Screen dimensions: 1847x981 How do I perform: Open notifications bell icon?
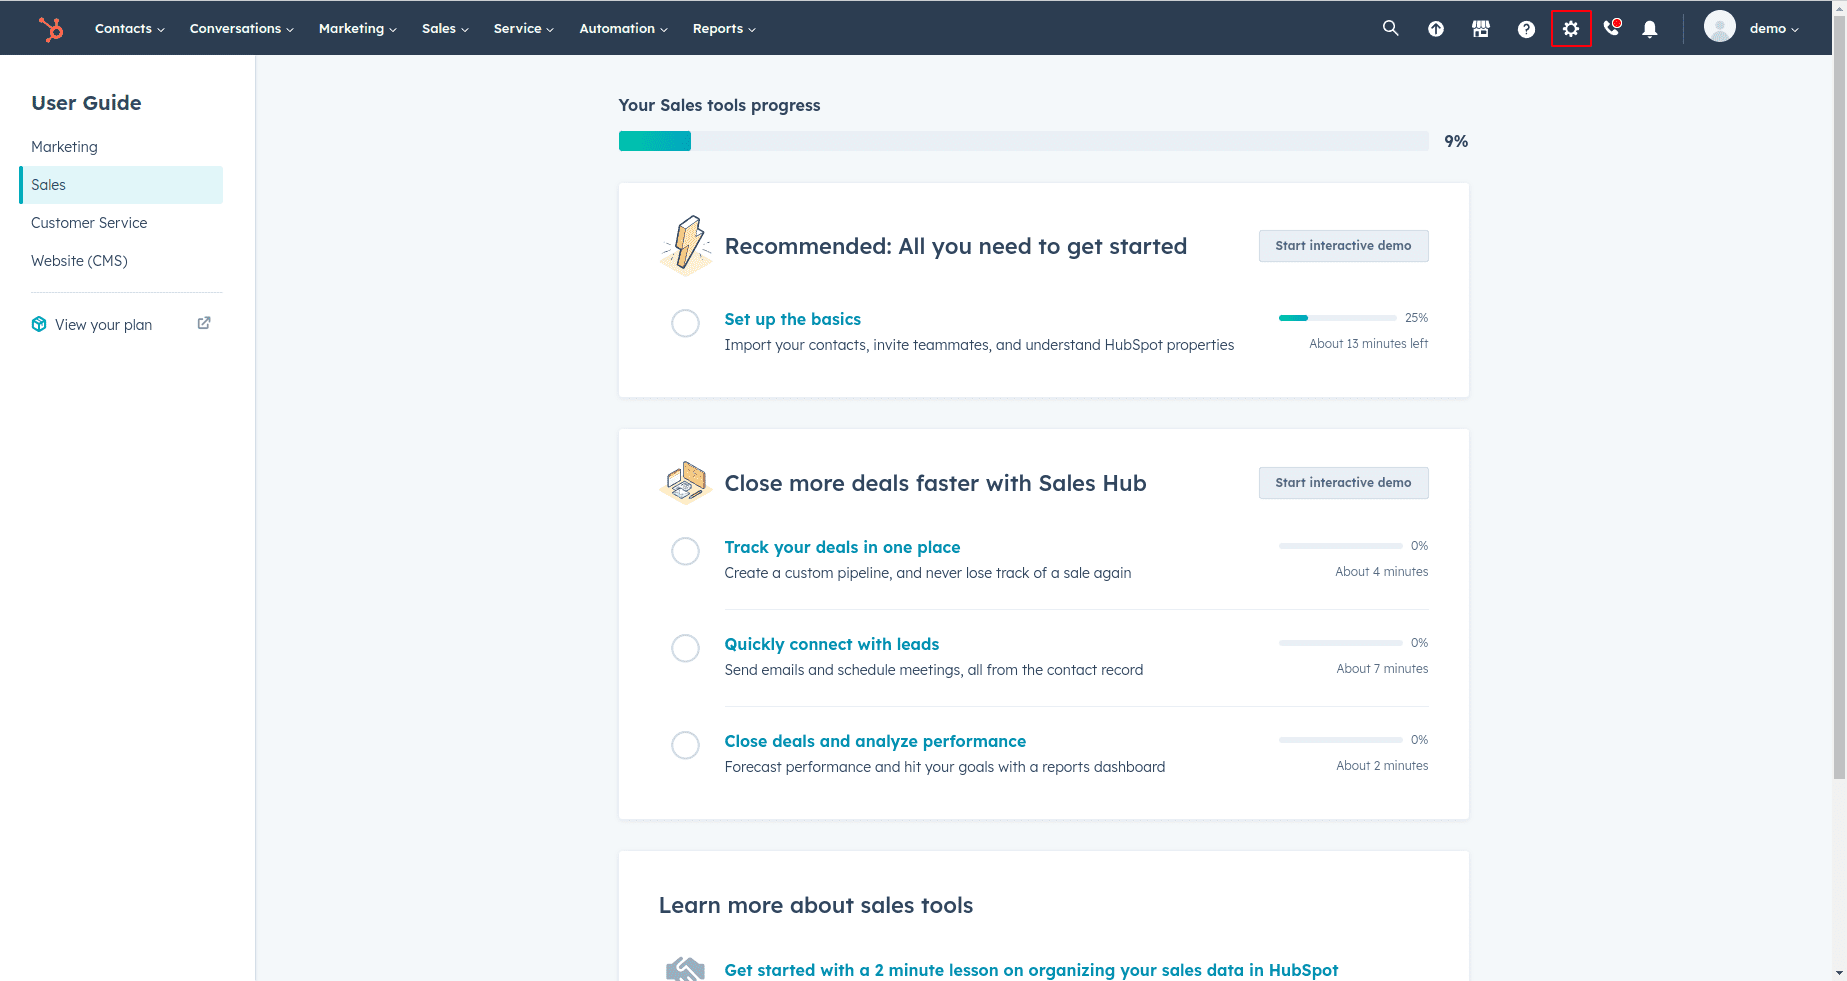click(x=1650, y=29)
